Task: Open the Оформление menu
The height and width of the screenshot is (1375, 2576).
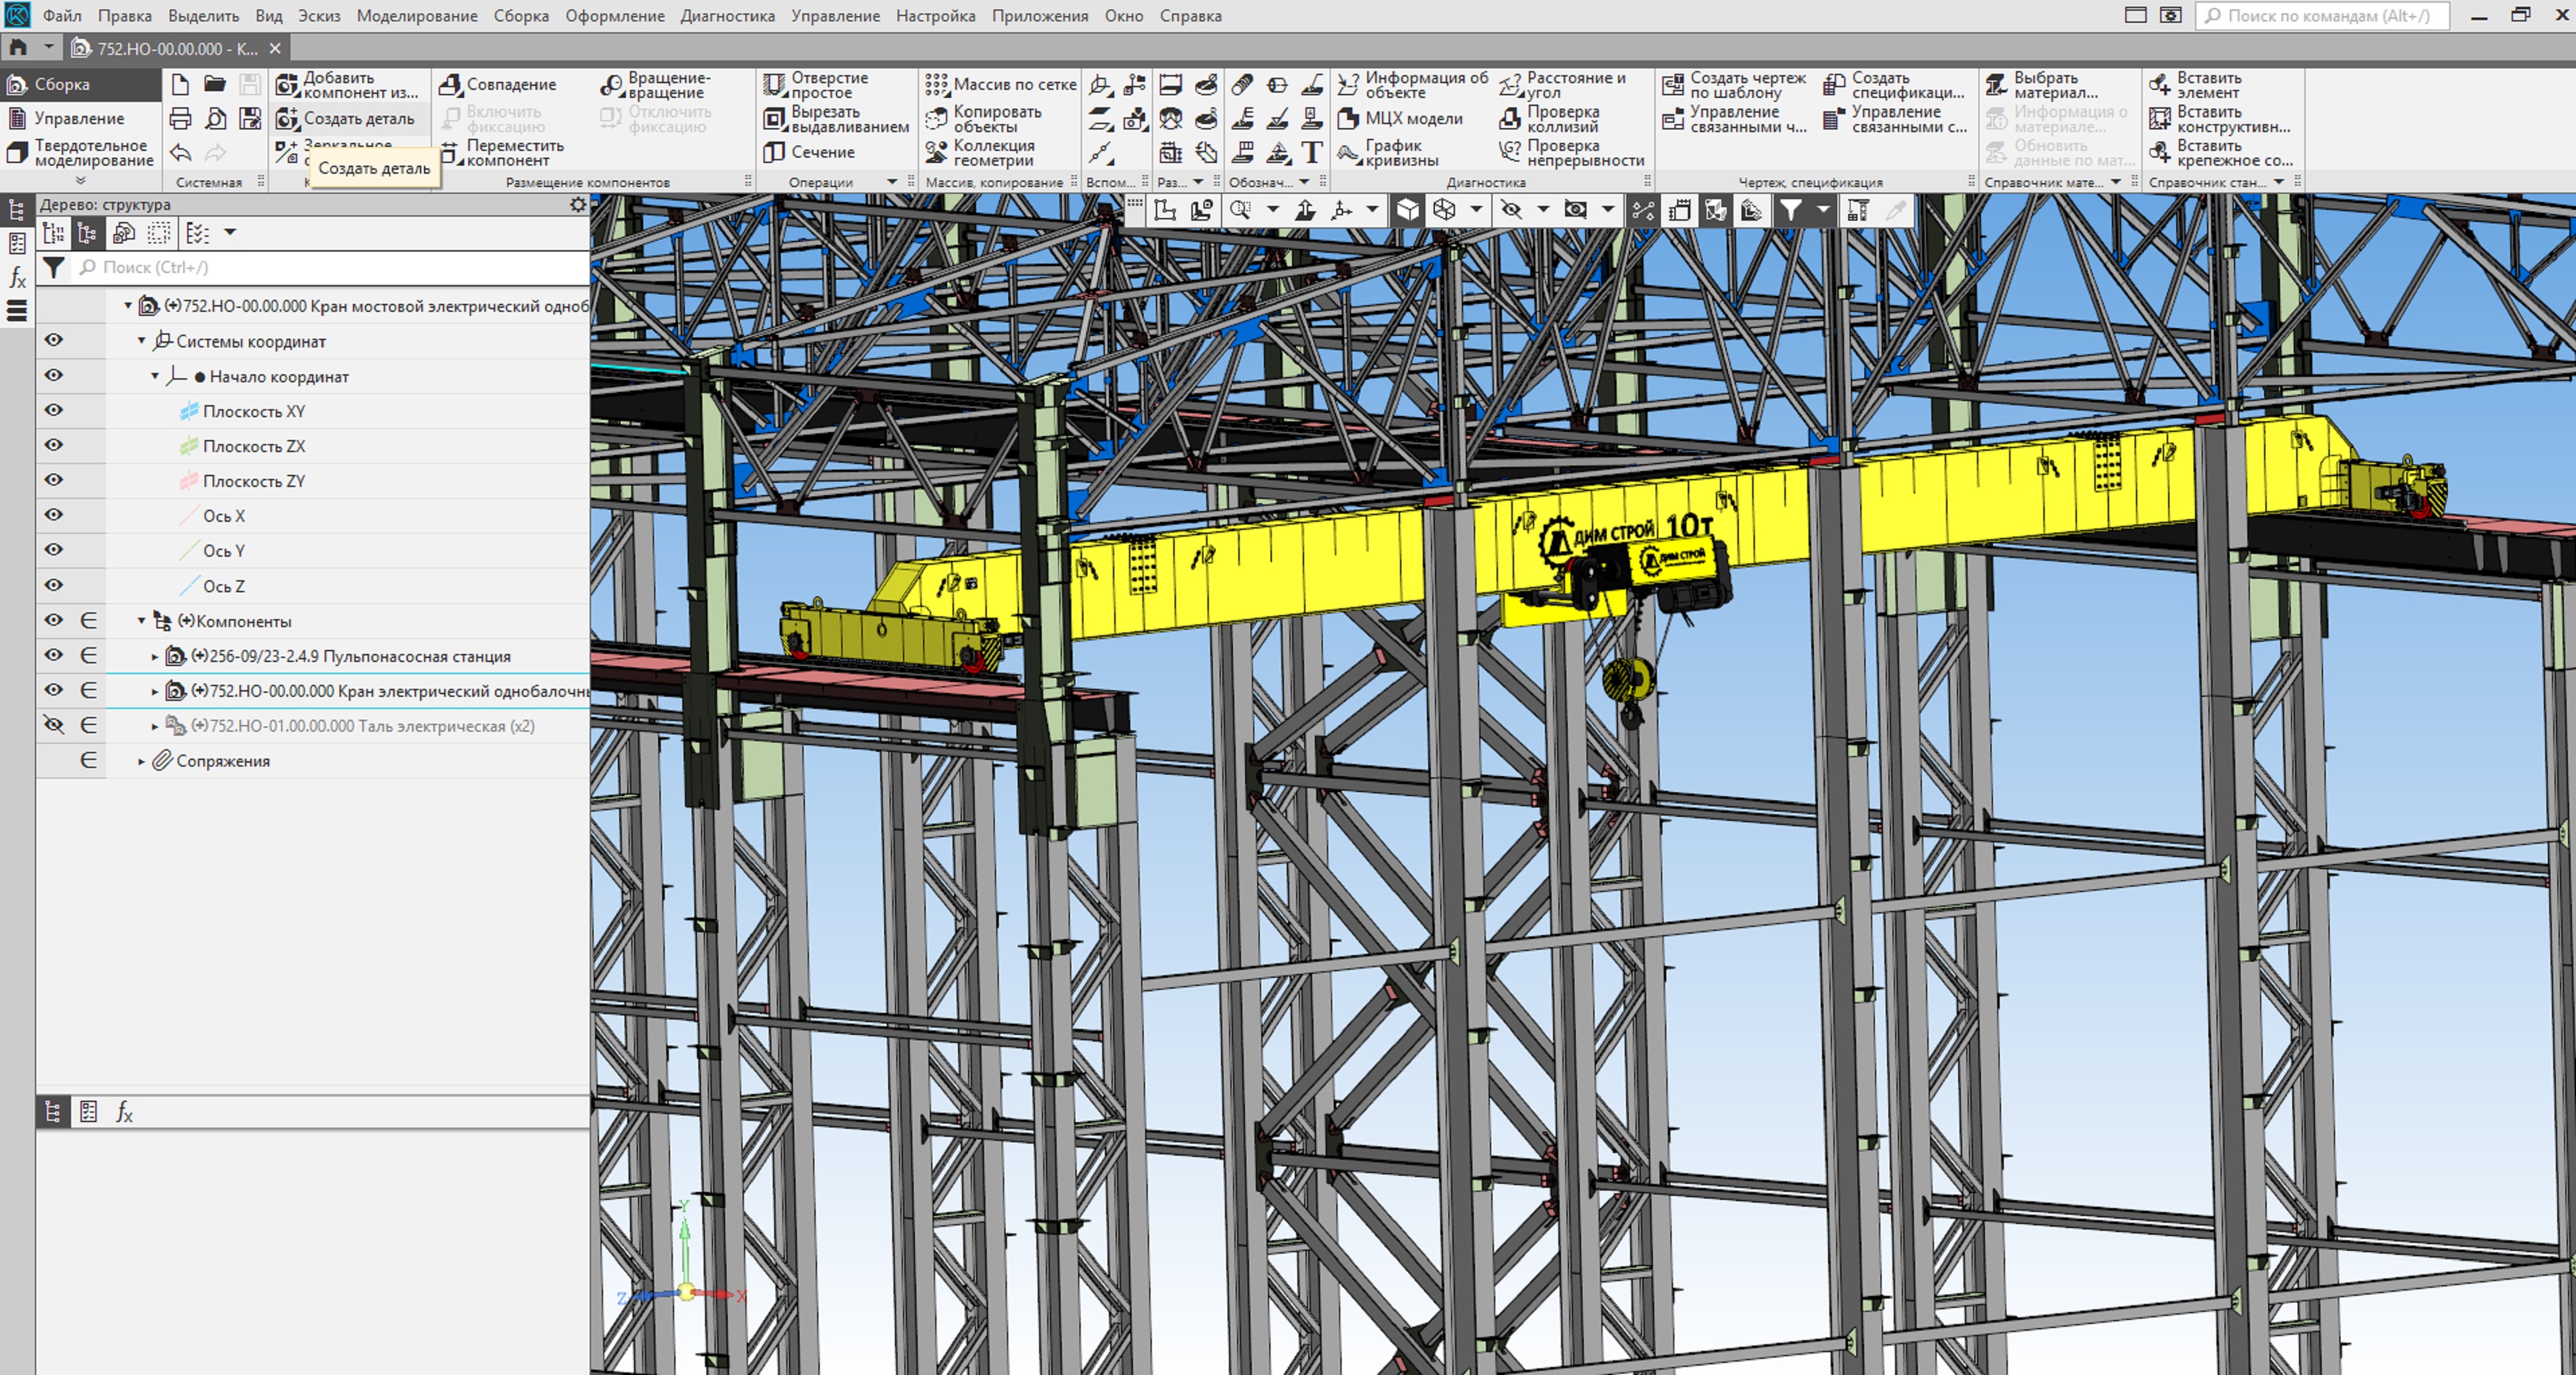Action: click(x=614, y=16)
